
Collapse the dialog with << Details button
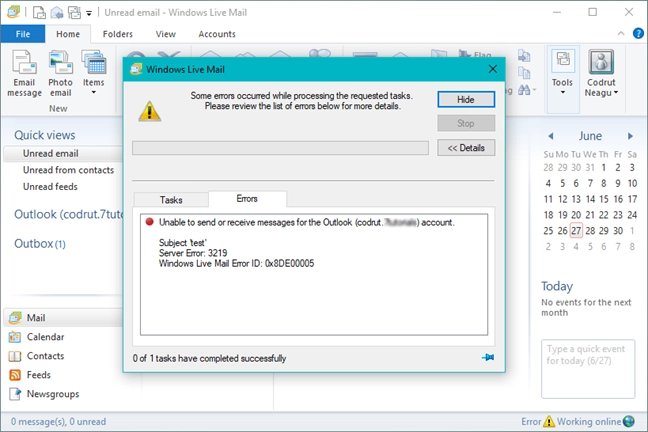pyautogui.click(x=466, y=148)
